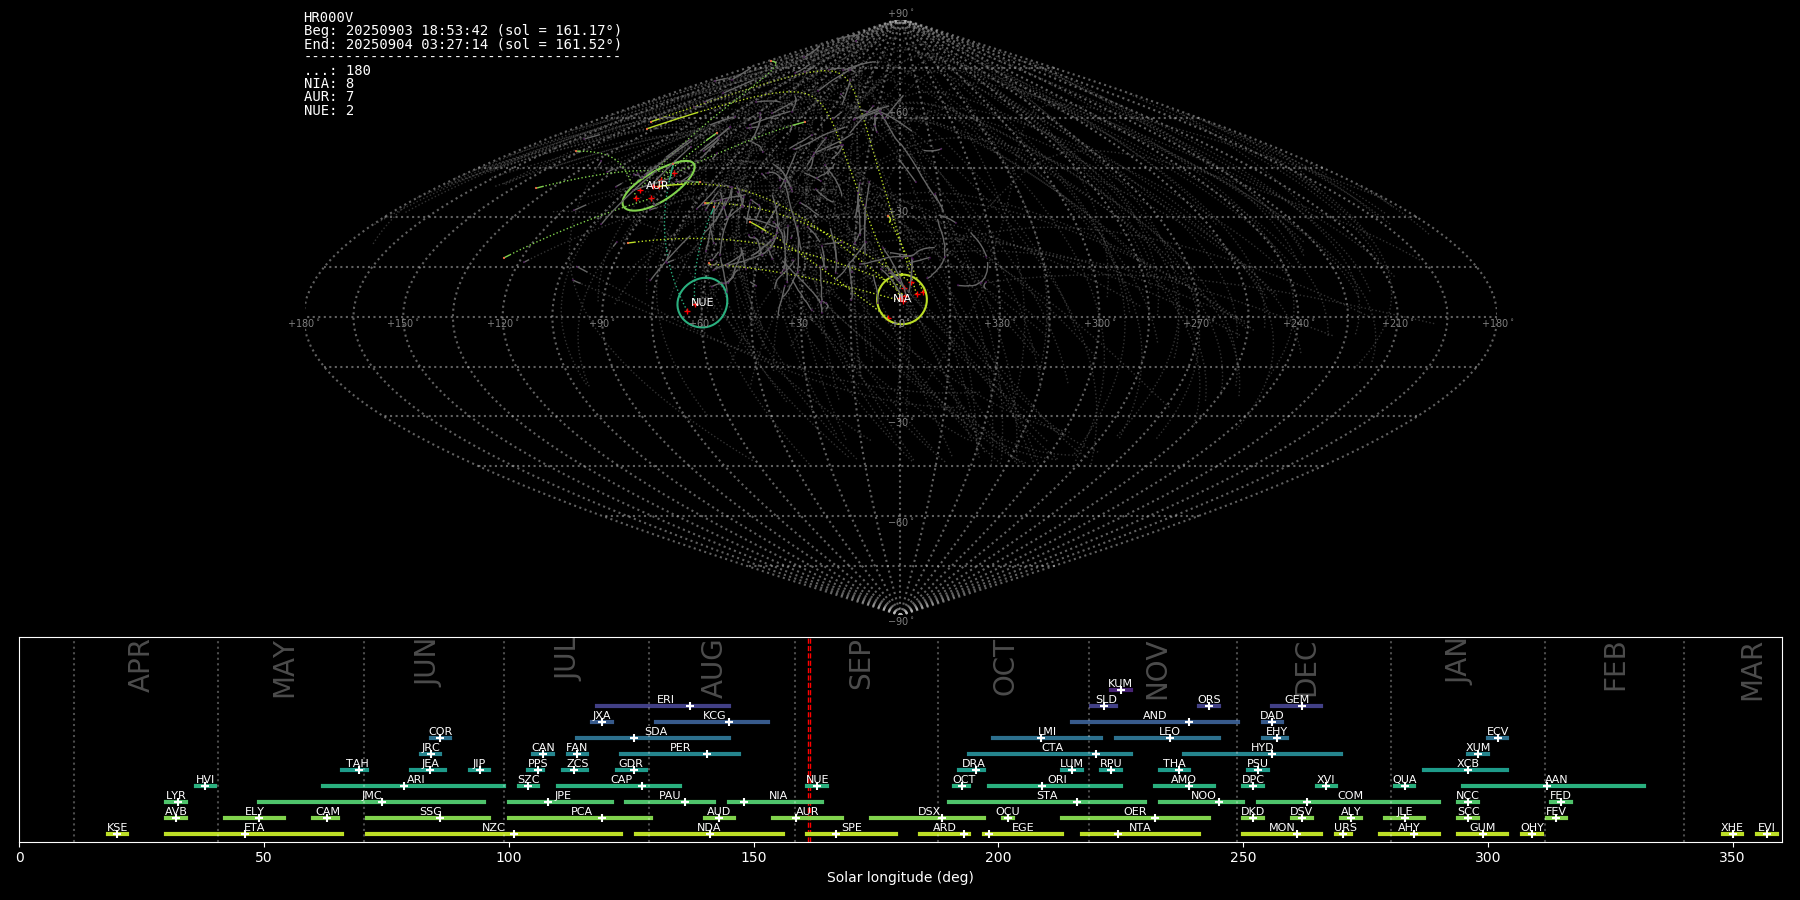The image size is (1800, 900).
Task: Click the OER shower label in timeline
Action: pos(1135,811)
